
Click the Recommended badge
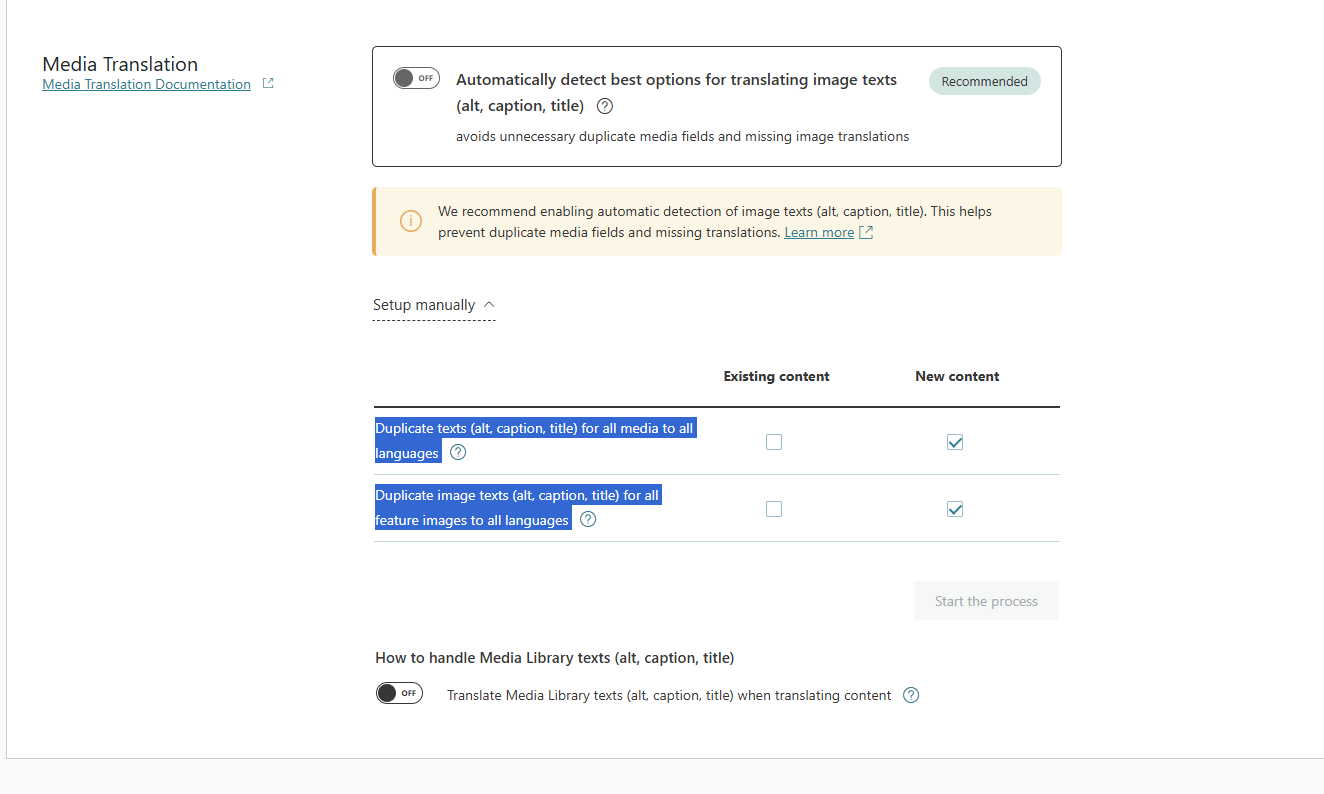click(984, 82)
